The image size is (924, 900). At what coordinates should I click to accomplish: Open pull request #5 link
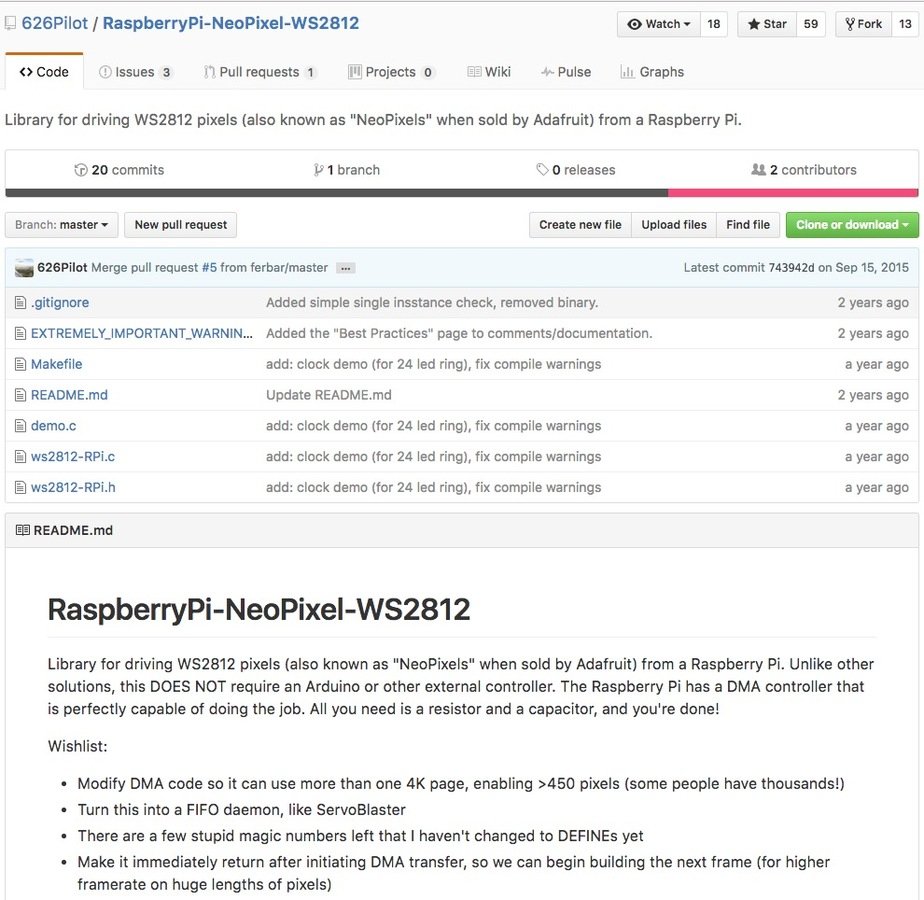(x=209, y=268)
